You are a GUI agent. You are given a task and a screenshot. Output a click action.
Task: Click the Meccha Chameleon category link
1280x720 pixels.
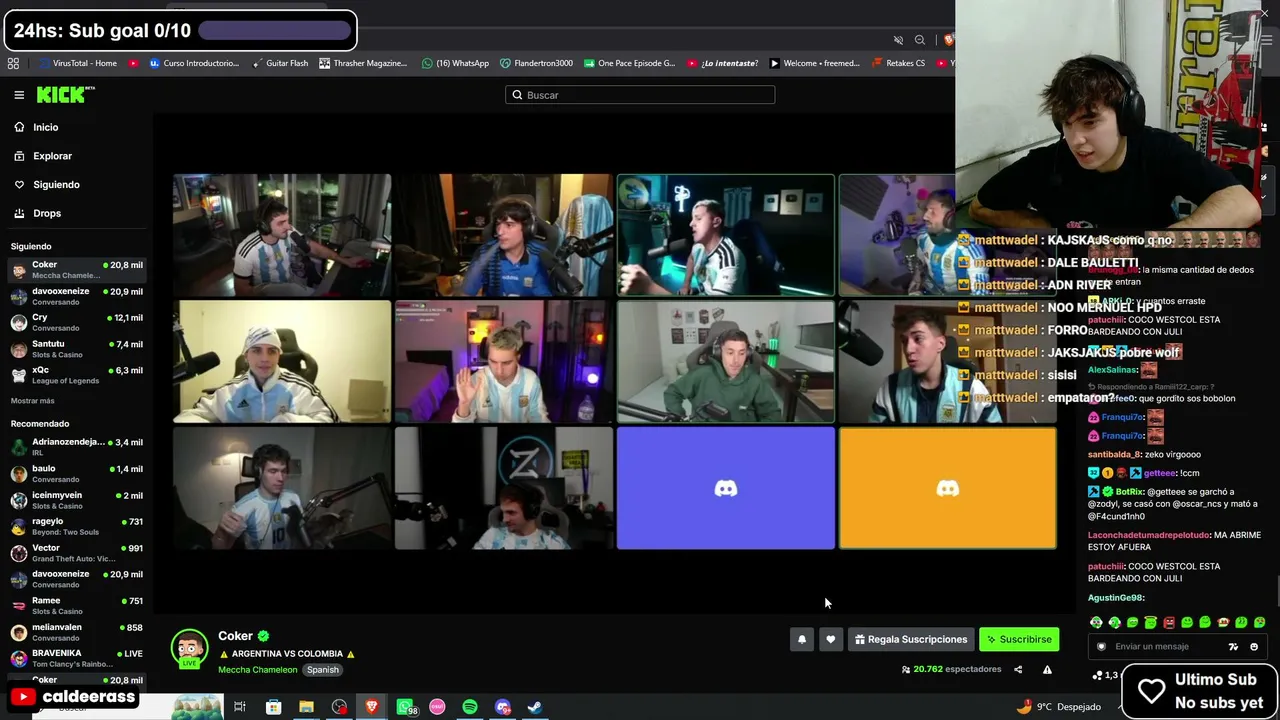[x=257, y=670]
